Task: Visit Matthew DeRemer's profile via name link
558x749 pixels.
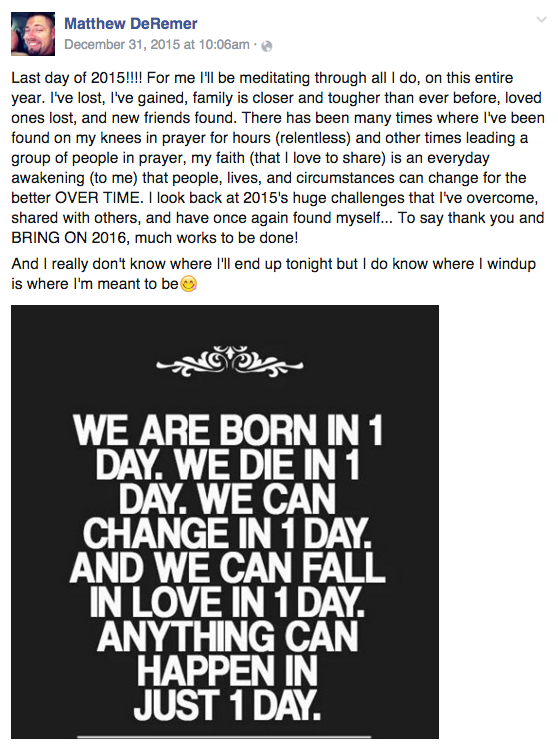Action: (131, 23)
